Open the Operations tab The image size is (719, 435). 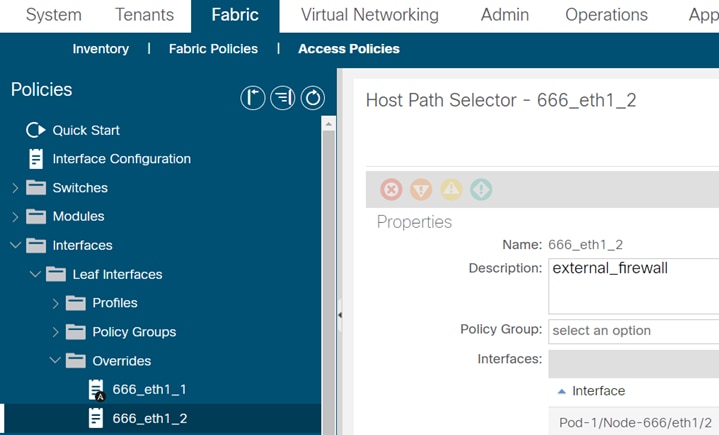point(606,15)
